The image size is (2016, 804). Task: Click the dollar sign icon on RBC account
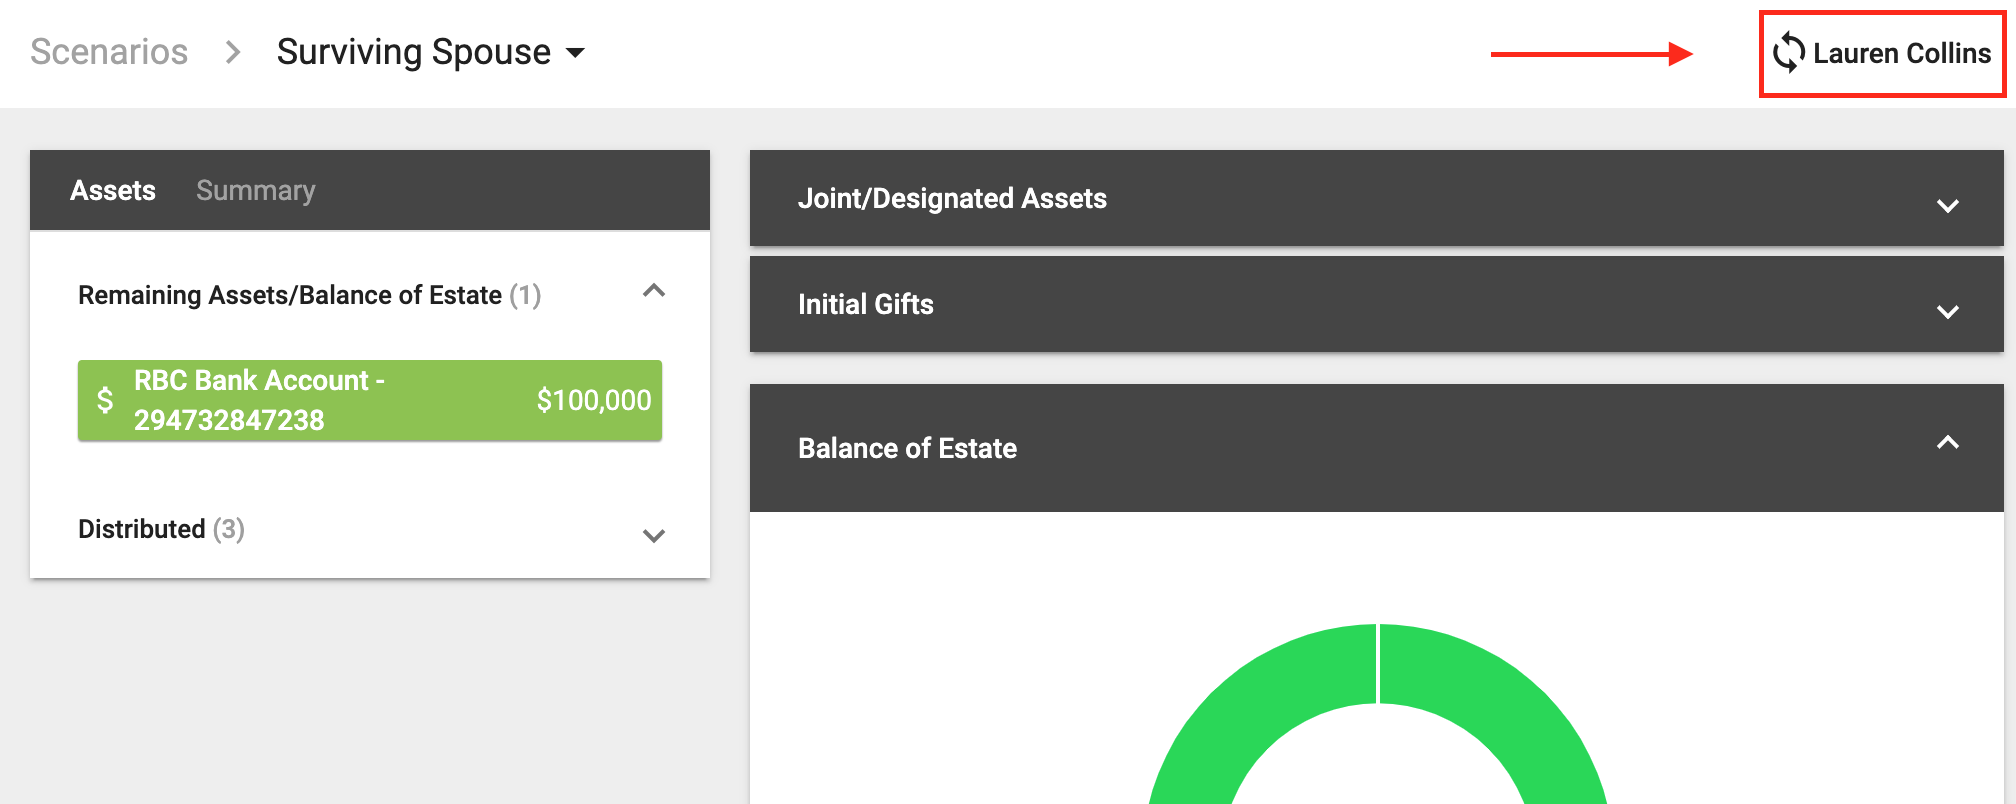(x=105, y=400)
